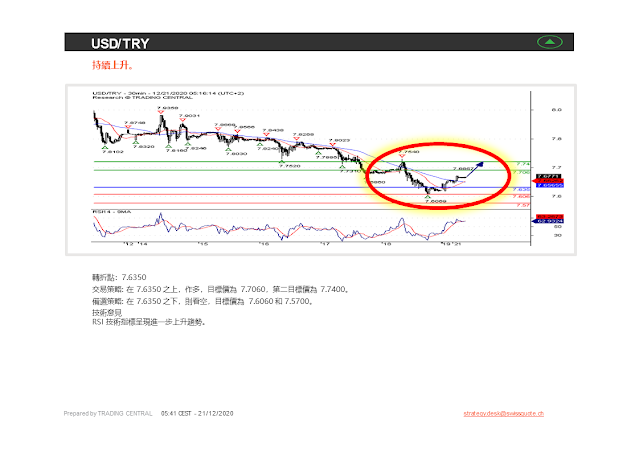Open the USD/TRY 30min chart image
639x452 pixels.
321,170
